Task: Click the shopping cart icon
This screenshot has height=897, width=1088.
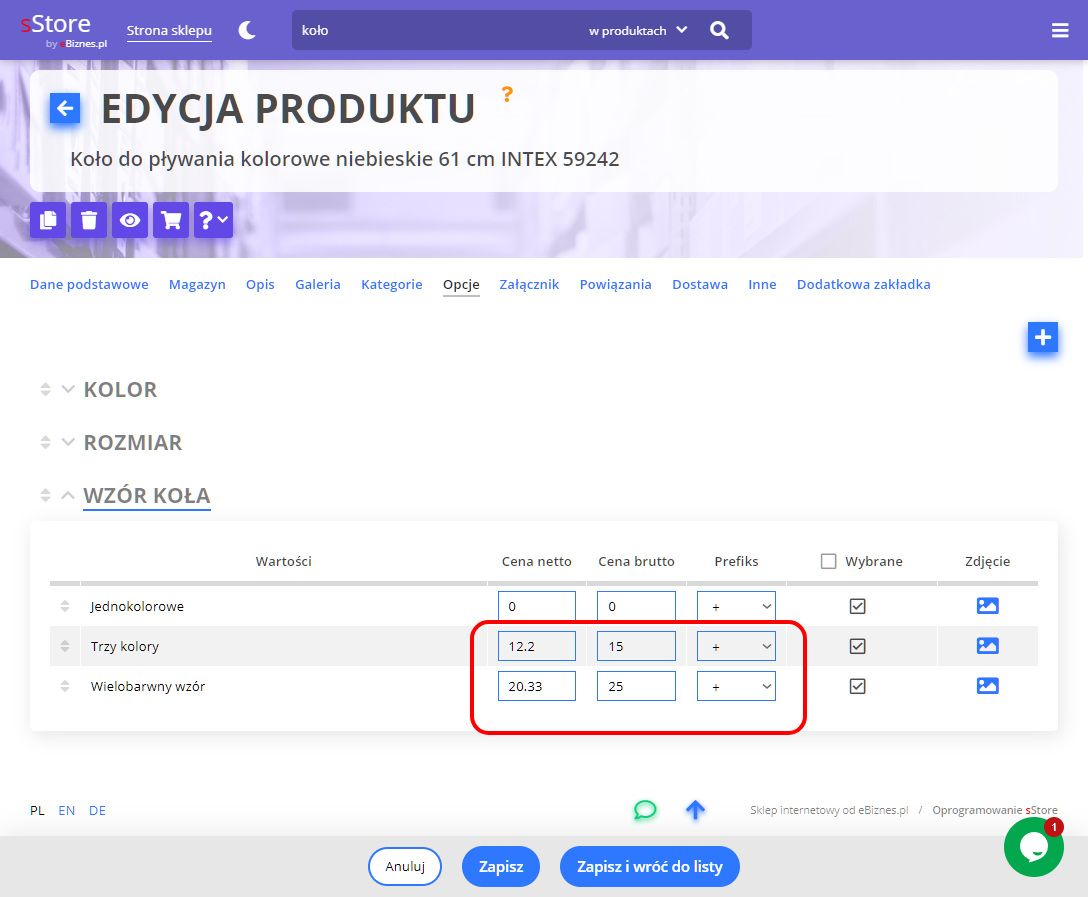Action: pos(171,220)
